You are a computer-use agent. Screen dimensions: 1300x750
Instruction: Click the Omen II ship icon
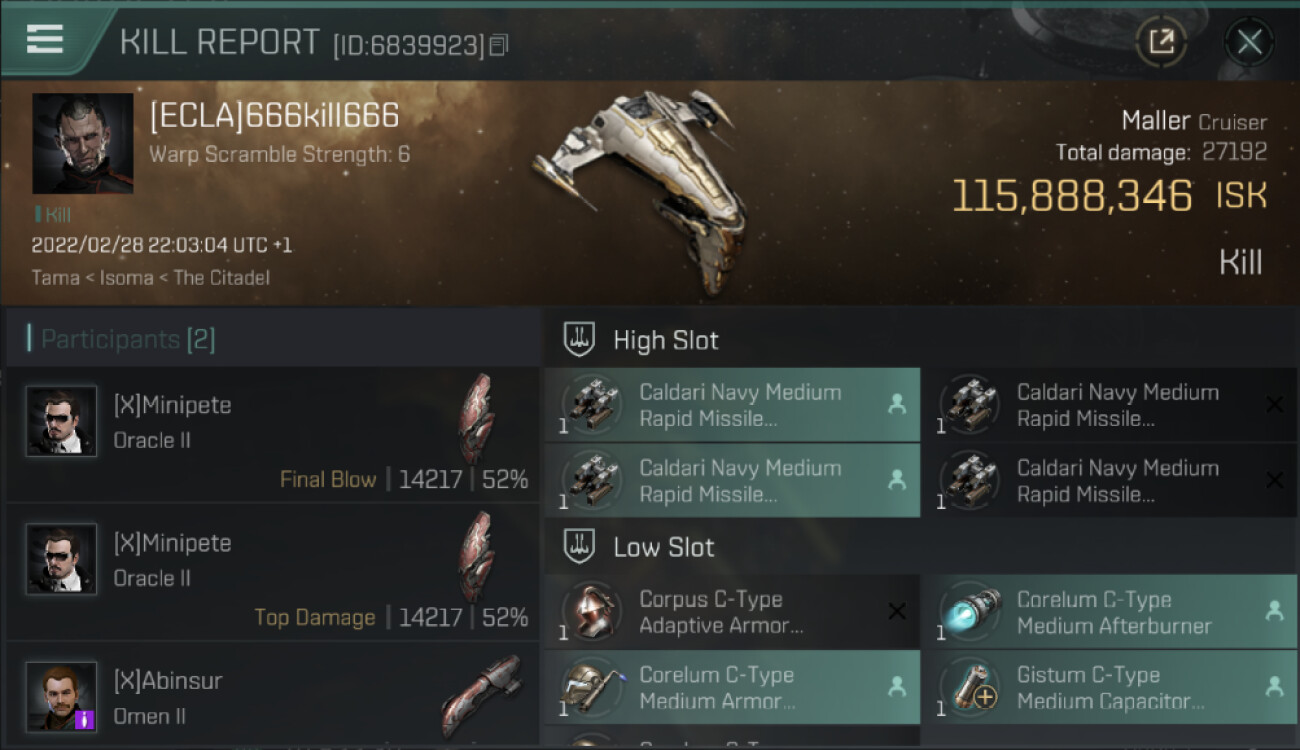coord(482,696)
